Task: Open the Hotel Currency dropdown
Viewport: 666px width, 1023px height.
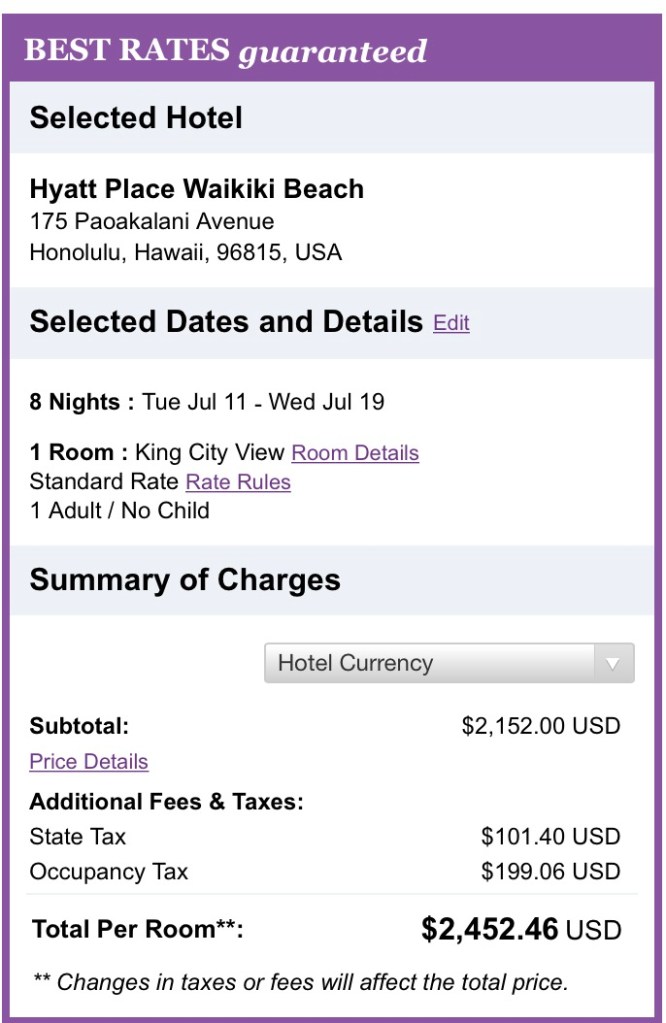Action: coord(430,663)
